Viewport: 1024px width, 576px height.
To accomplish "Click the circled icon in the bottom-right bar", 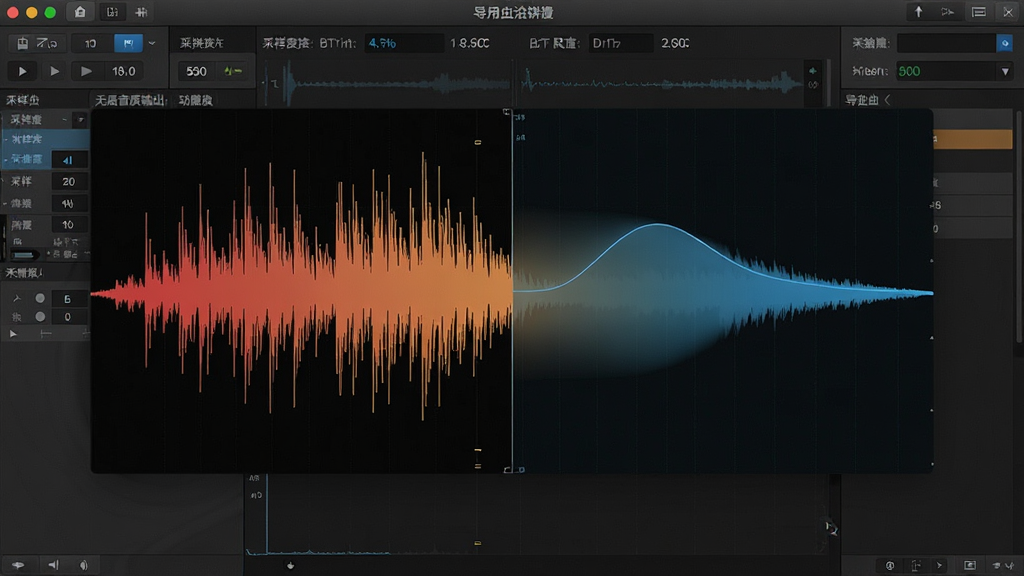I will [889, 566].
